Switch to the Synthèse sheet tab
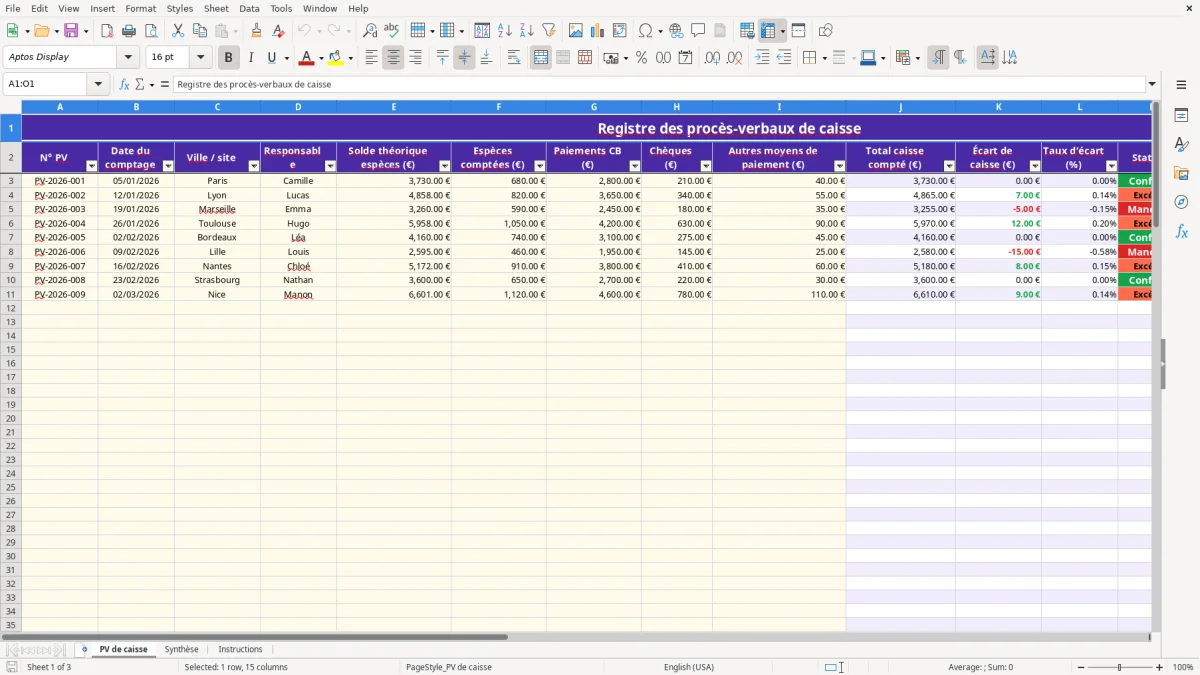 (x=182, y=650)
